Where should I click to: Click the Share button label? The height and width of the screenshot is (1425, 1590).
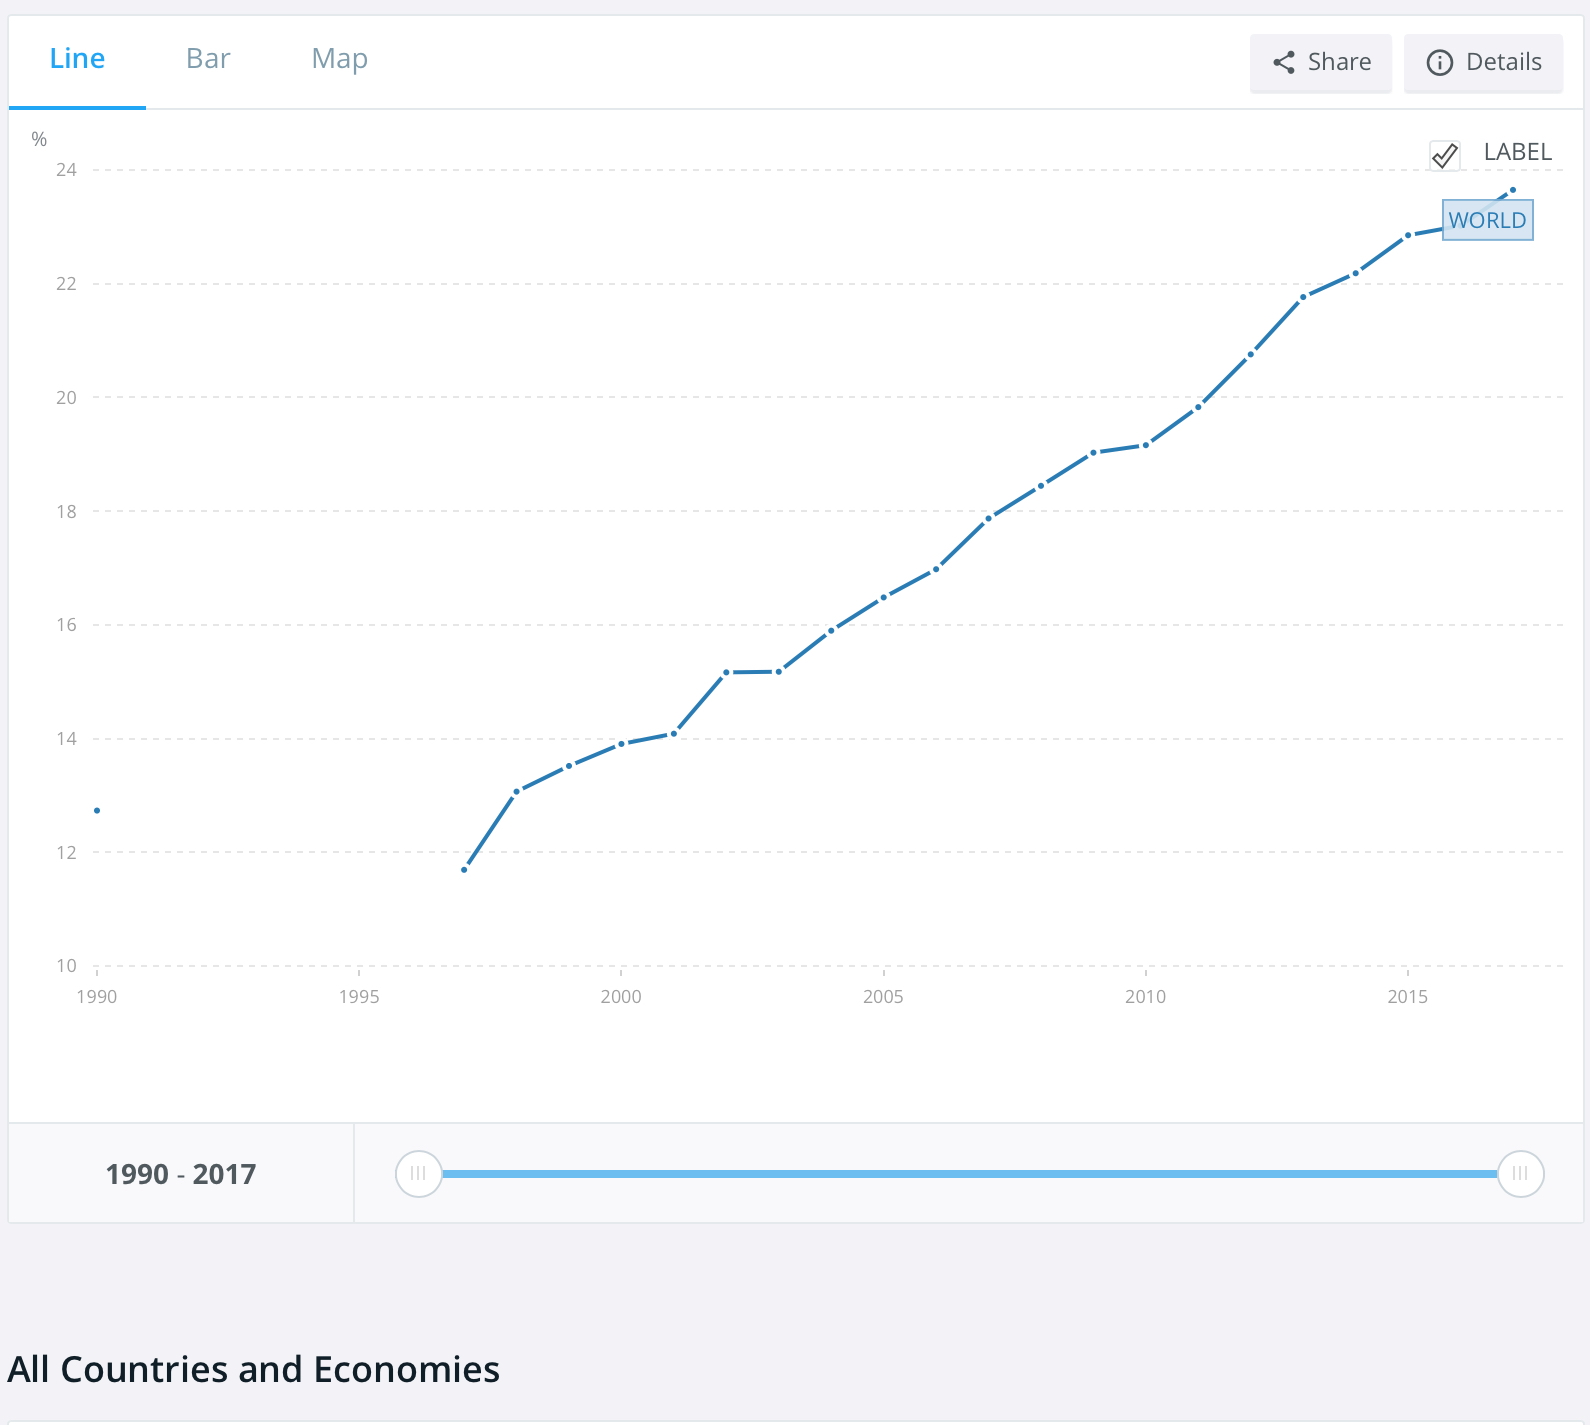(1339, 62)
